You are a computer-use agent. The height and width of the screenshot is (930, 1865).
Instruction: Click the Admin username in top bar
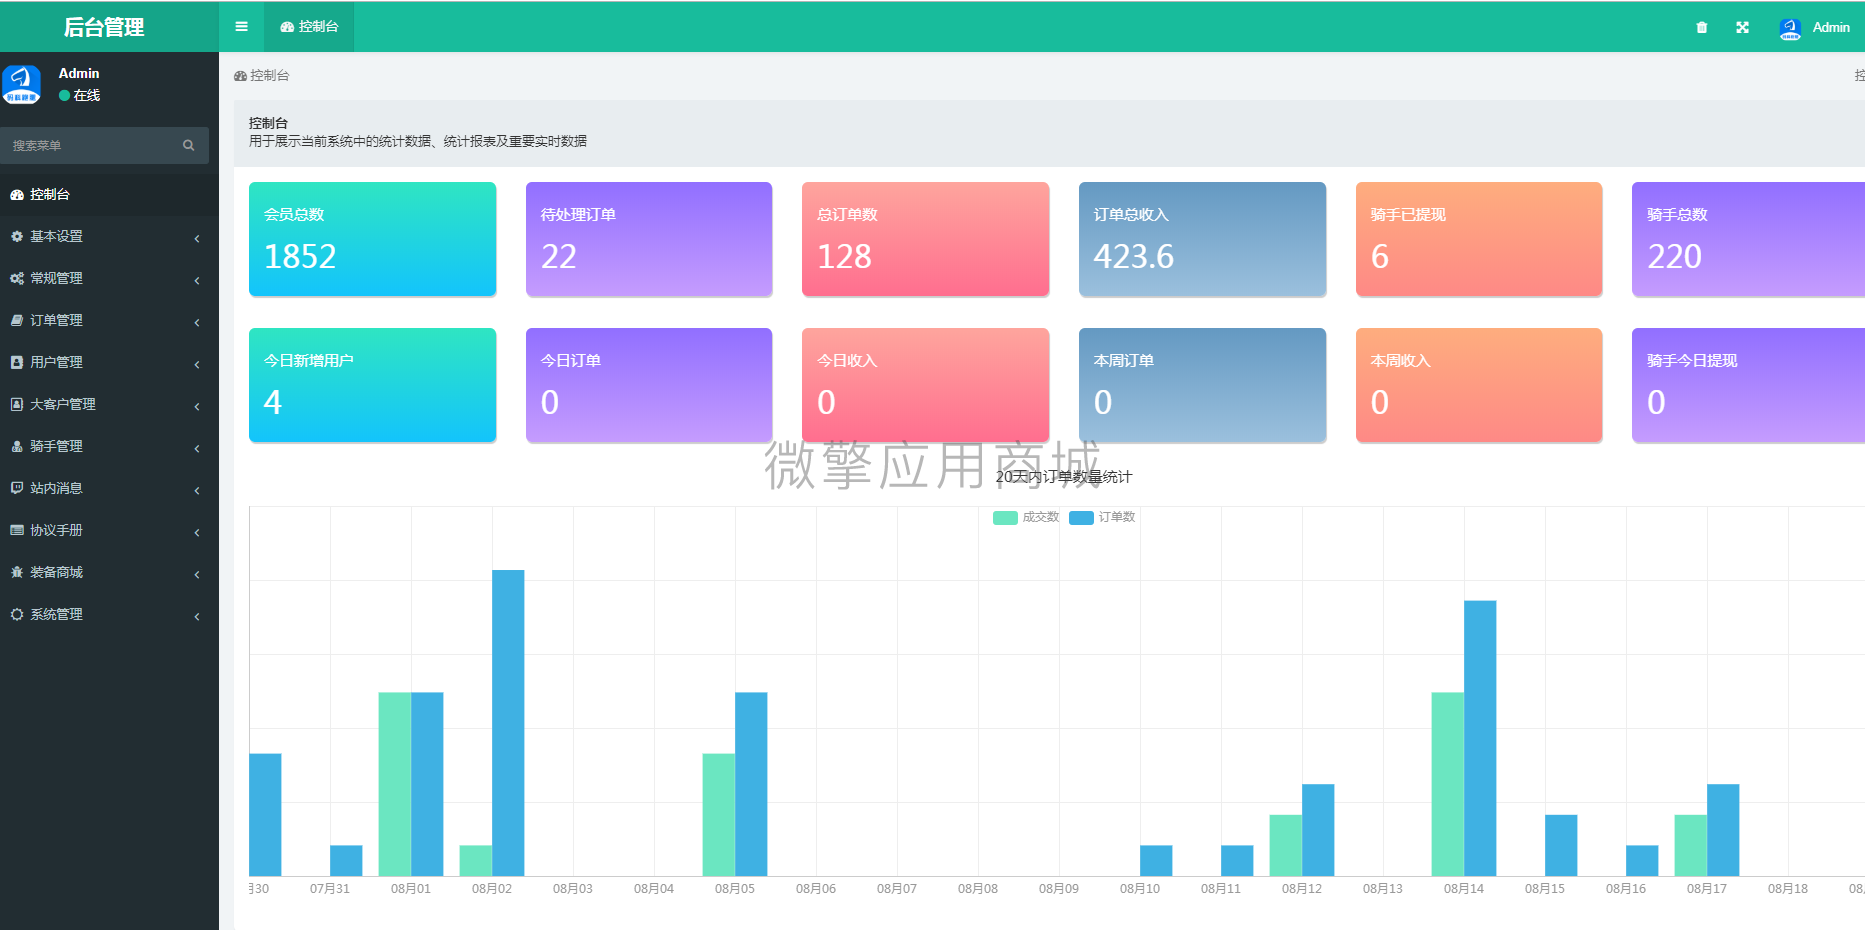pyautogui.click(x=1831, y=27)
